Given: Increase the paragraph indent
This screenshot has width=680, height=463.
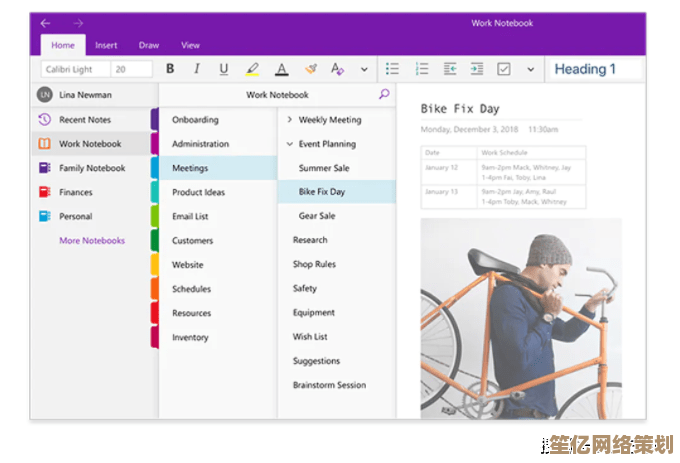Looking at the screenshot, I should coord(477,69).
